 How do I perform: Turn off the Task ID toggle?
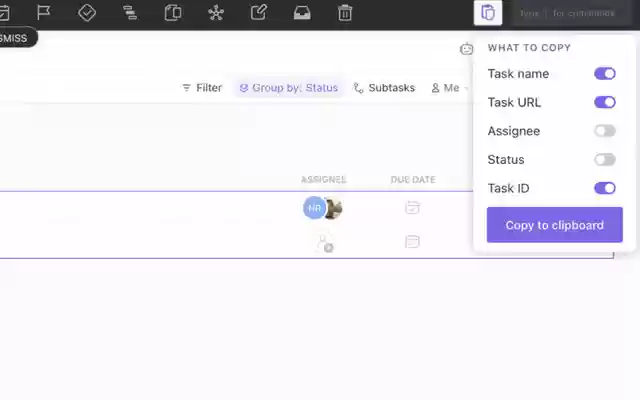tap(604, 188)
